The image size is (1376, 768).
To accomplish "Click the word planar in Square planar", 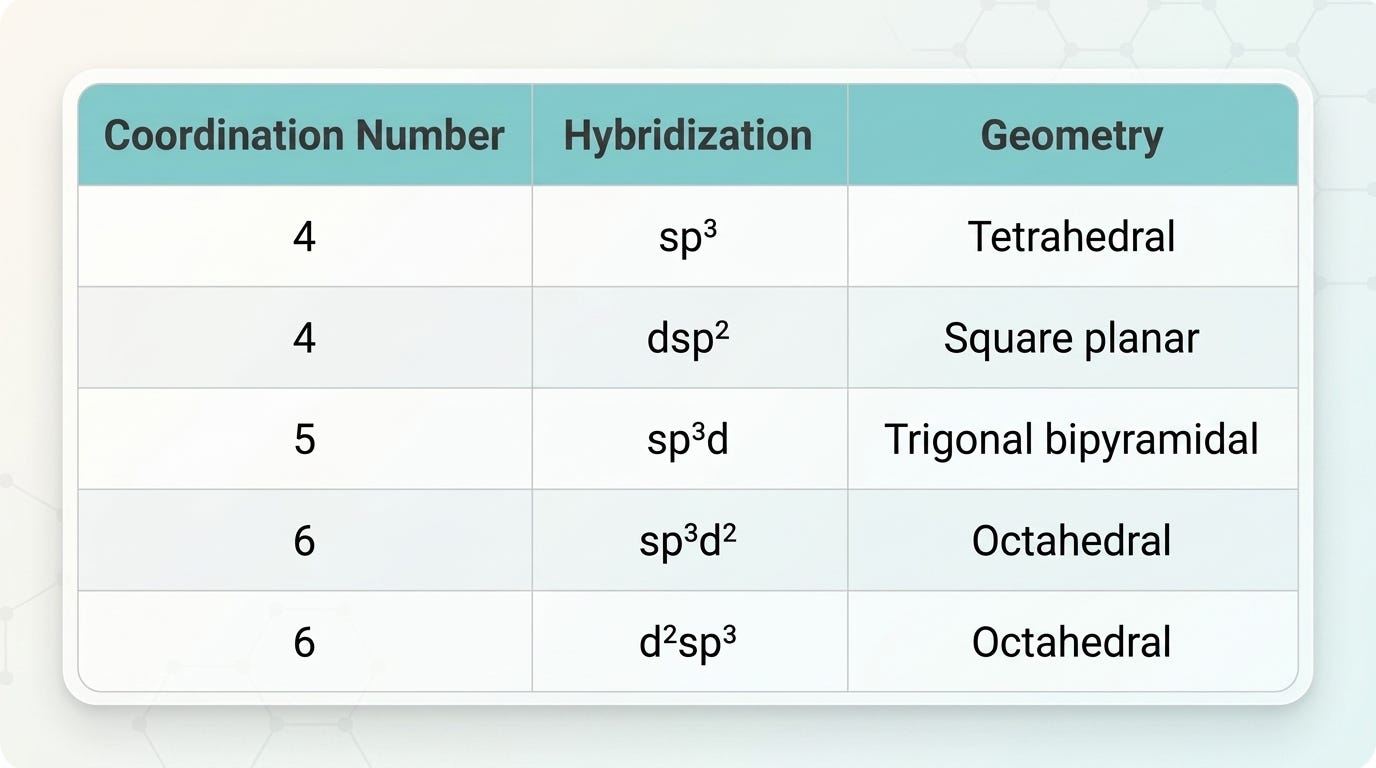I will [1142, 340].
